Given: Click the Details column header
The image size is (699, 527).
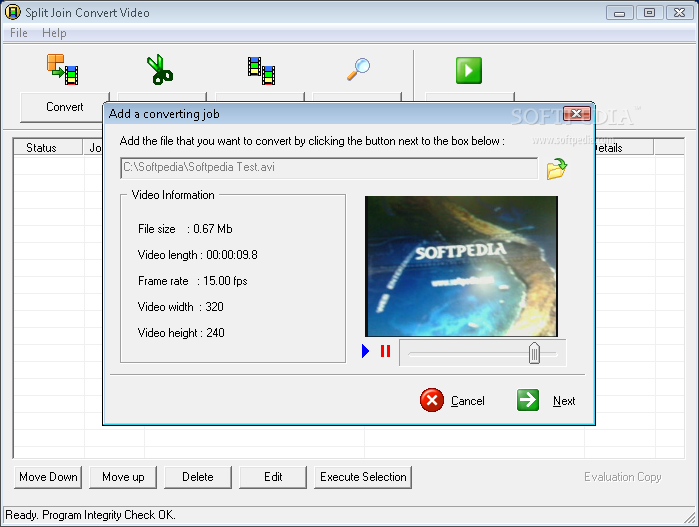Looking at the screenshot, I should (x=624, y=148).
